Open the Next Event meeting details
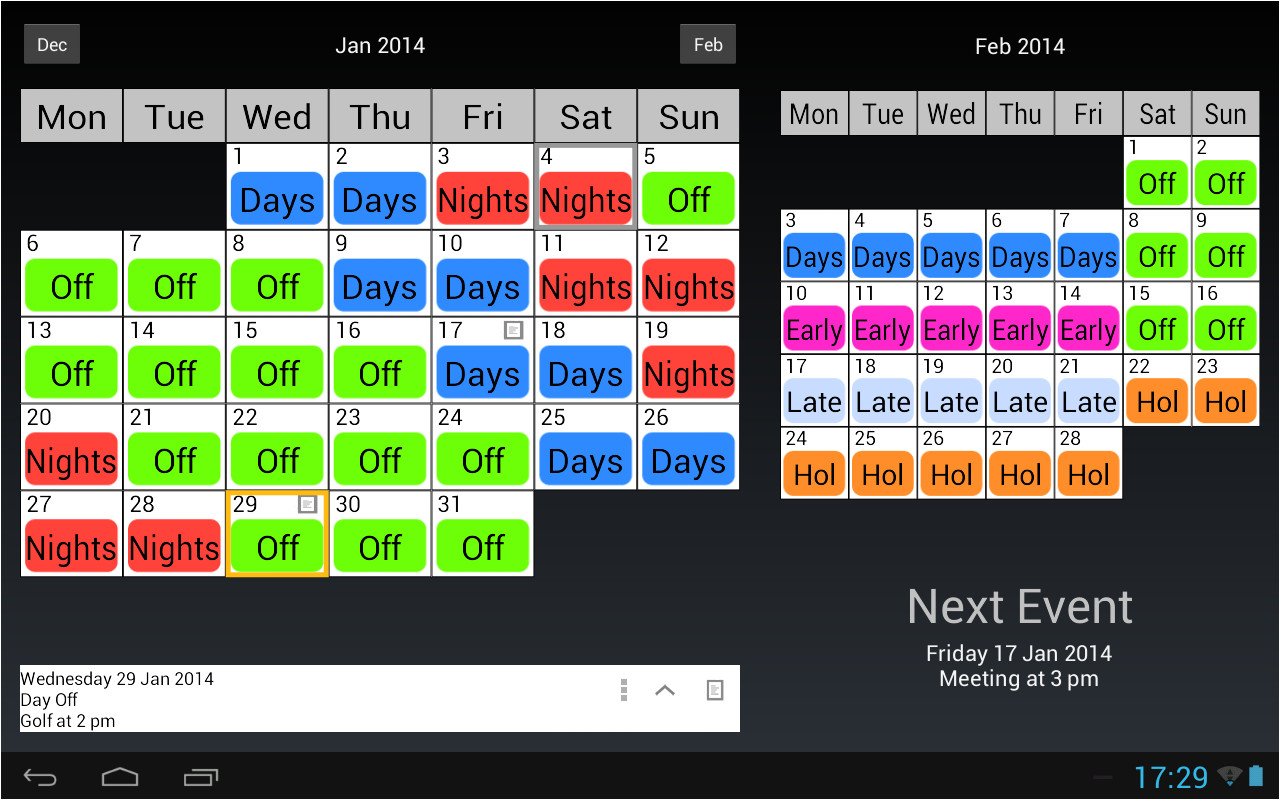Screen dimensions: 1280x800 [1019, 666]
